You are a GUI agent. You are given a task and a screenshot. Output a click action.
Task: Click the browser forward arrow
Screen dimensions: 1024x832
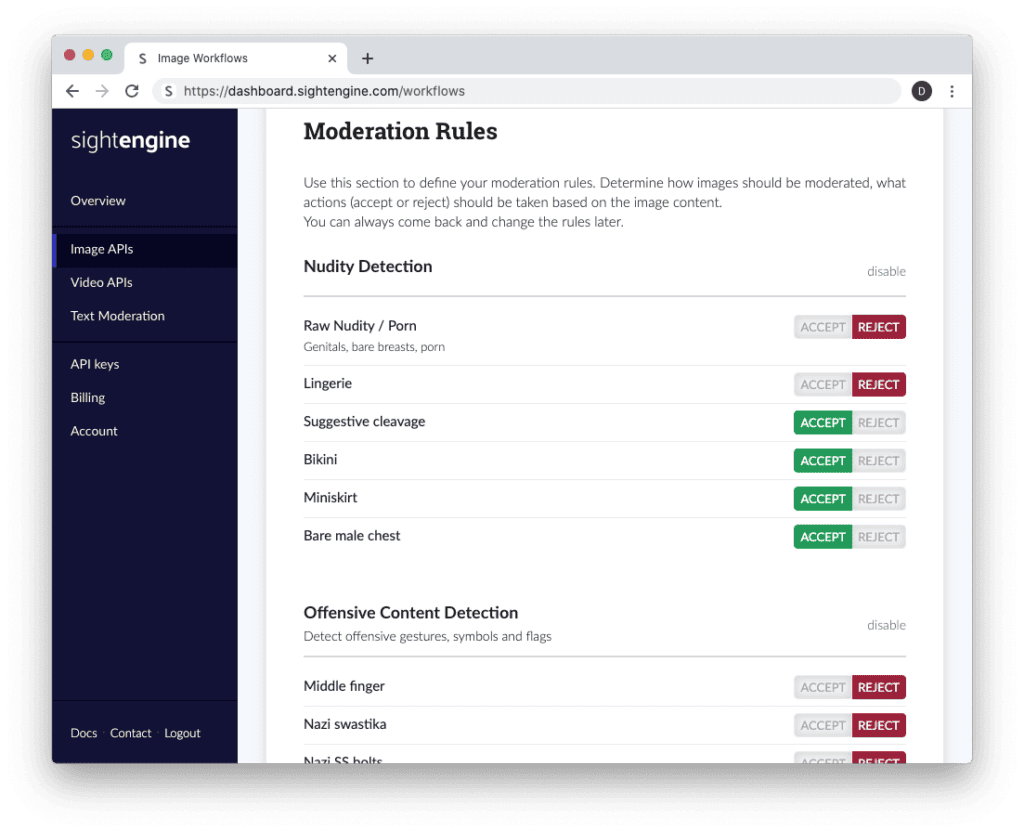point(102,91)
